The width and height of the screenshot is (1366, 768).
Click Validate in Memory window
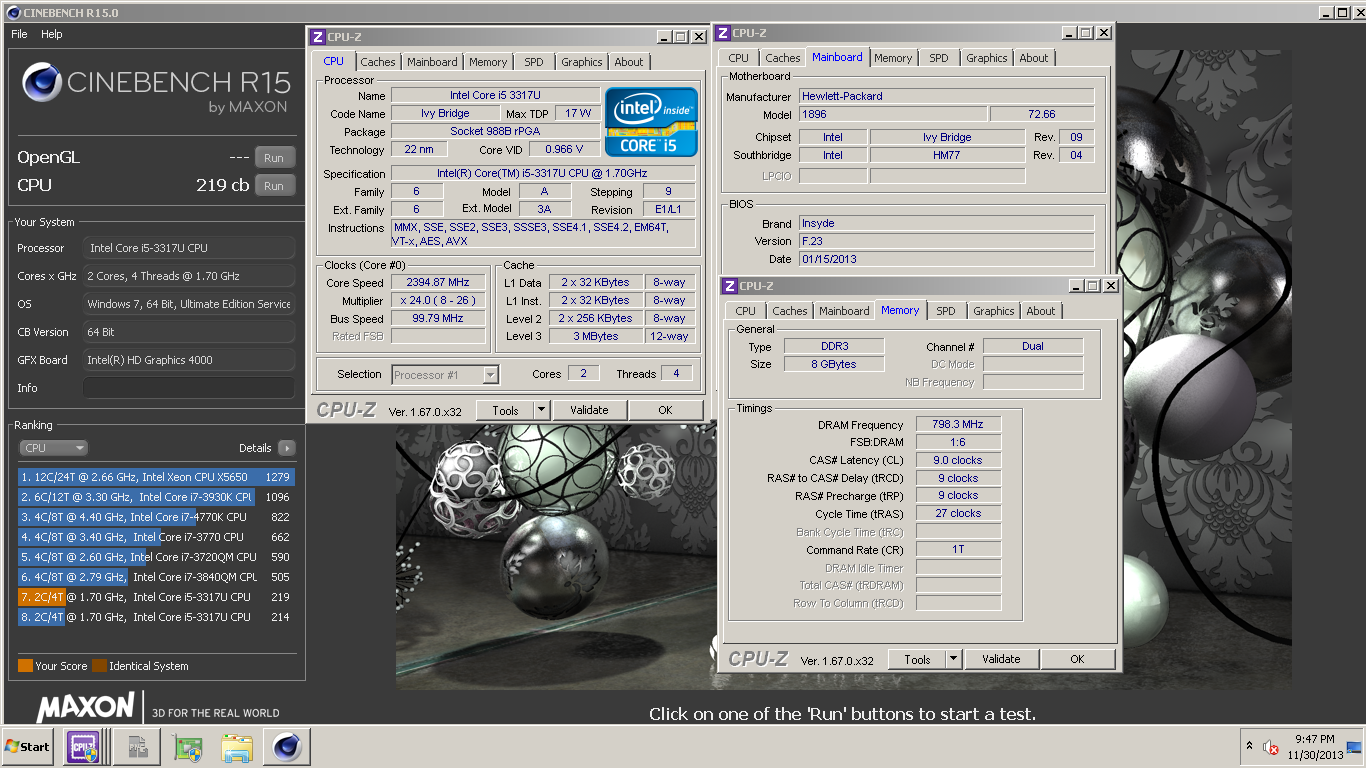click(x=1001, y=660)
